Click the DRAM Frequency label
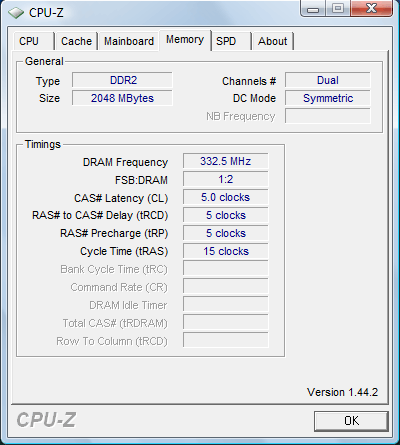Viewport: 400px width, 445px height. click(x=125, y=162)
